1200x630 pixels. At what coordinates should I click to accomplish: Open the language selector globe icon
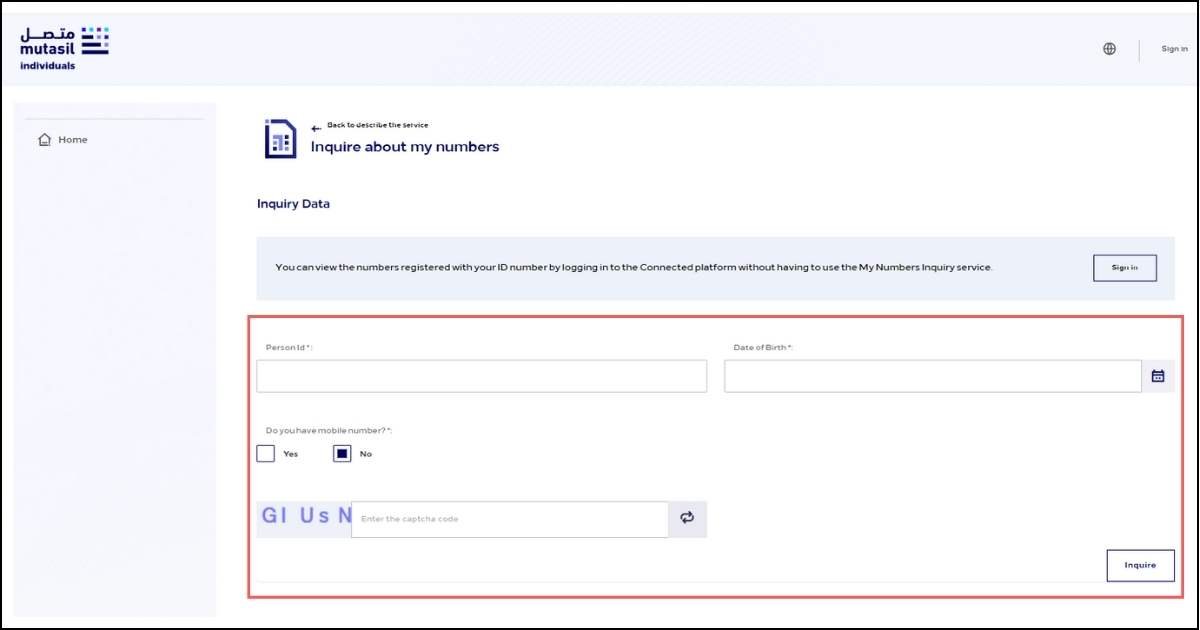coord(1109,47)
